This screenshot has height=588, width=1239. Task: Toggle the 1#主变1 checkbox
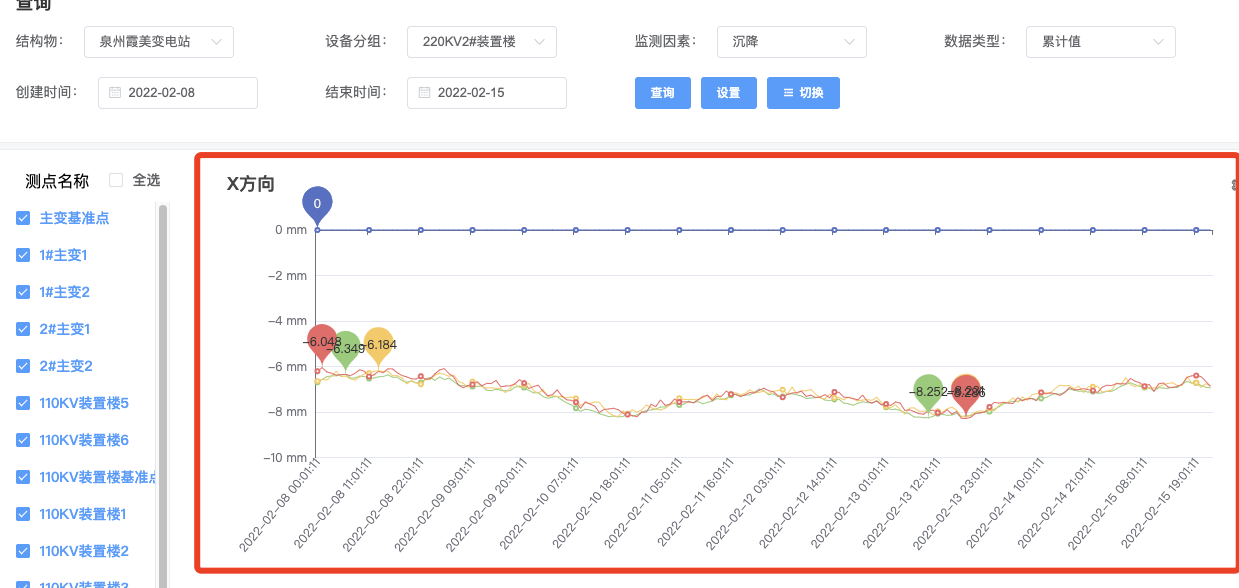23,255
